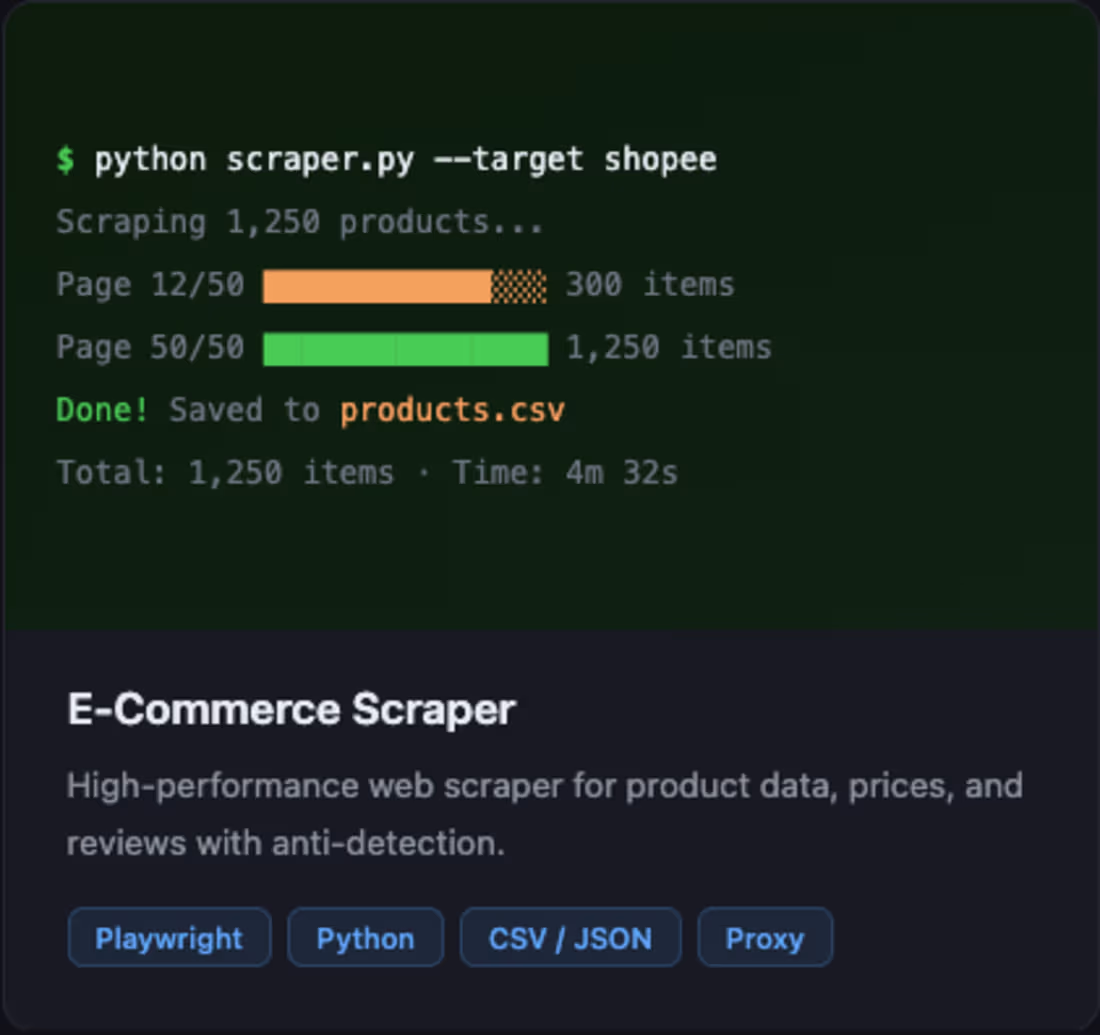Select the shopee target command text
This screenshot has height=1035, width=1100.
pos(660,158)
